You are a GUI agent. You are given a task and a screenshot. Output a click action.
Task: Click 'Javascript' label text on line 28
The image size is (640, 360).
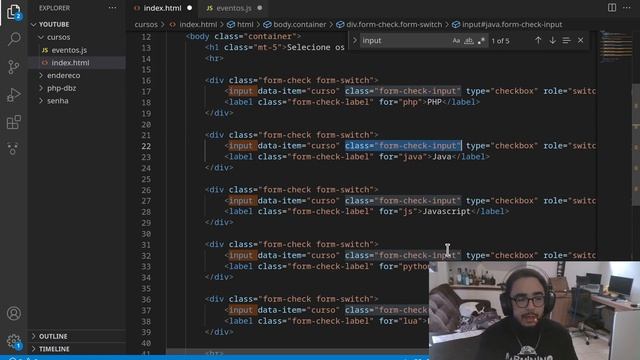coord(447,211)
